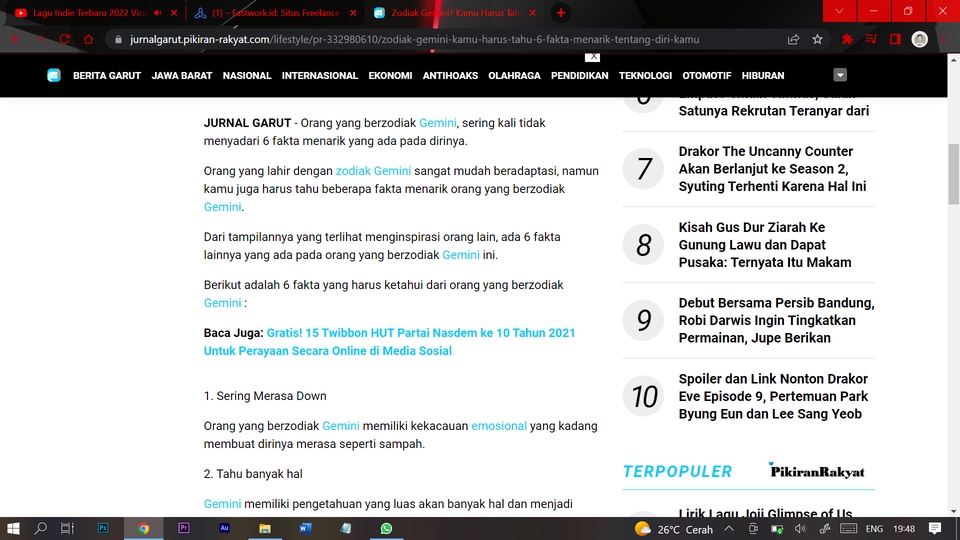Image resolution: width=960 pixels, height=540 pixels.
Task: Open Premiere Pro from taskbar
Action: point(184,528)
